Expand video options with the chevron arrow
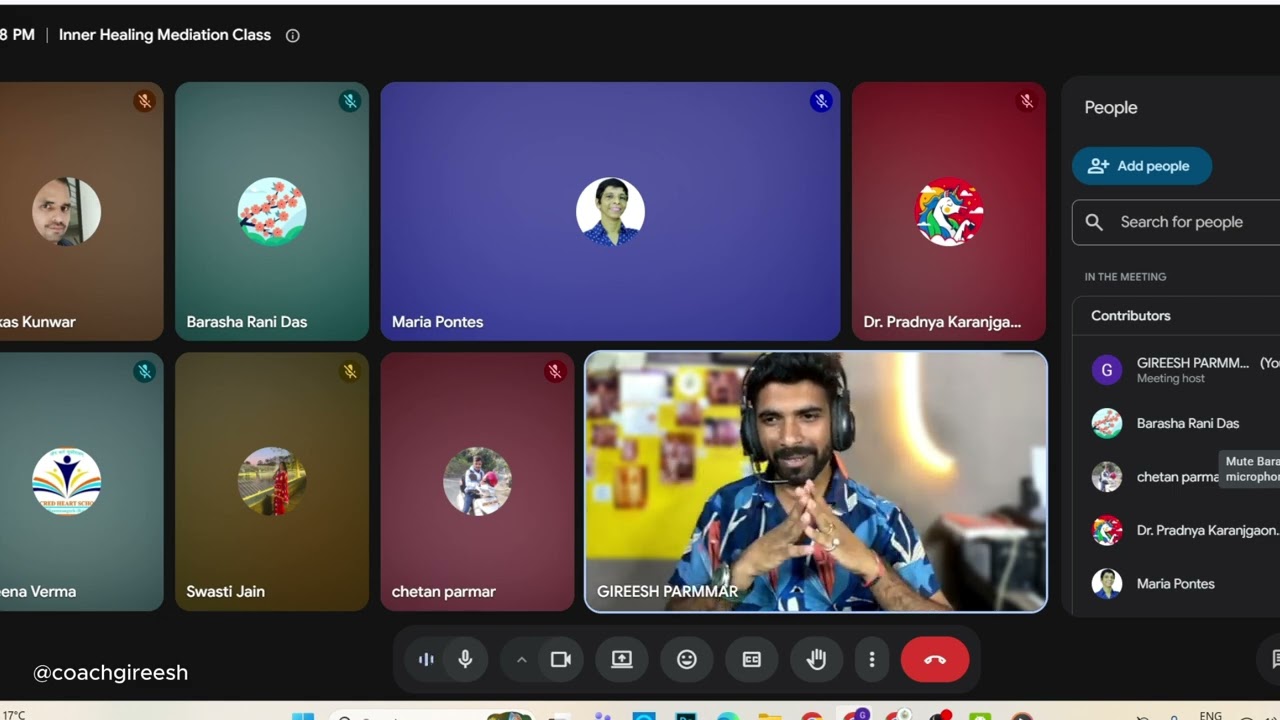 point(521,659)
